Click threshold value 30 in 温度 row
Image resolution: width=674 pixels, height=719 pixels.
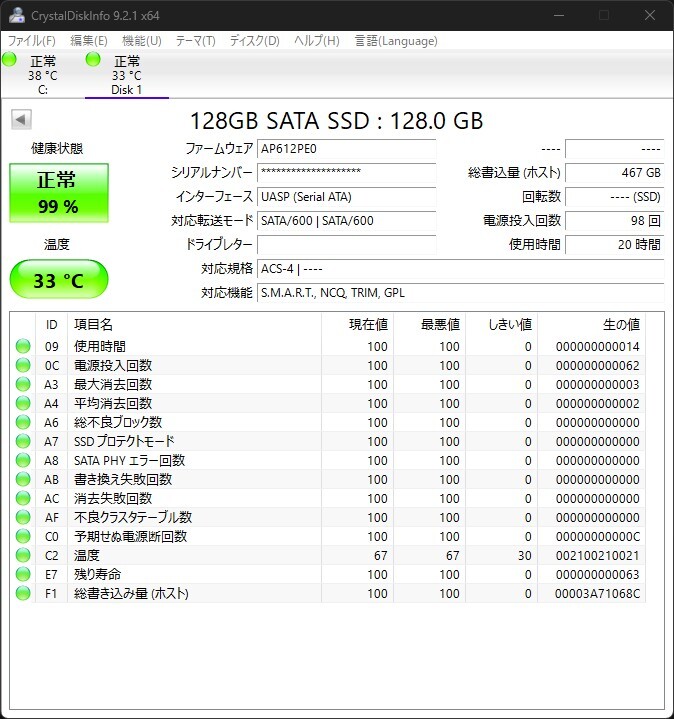(525, 555)
